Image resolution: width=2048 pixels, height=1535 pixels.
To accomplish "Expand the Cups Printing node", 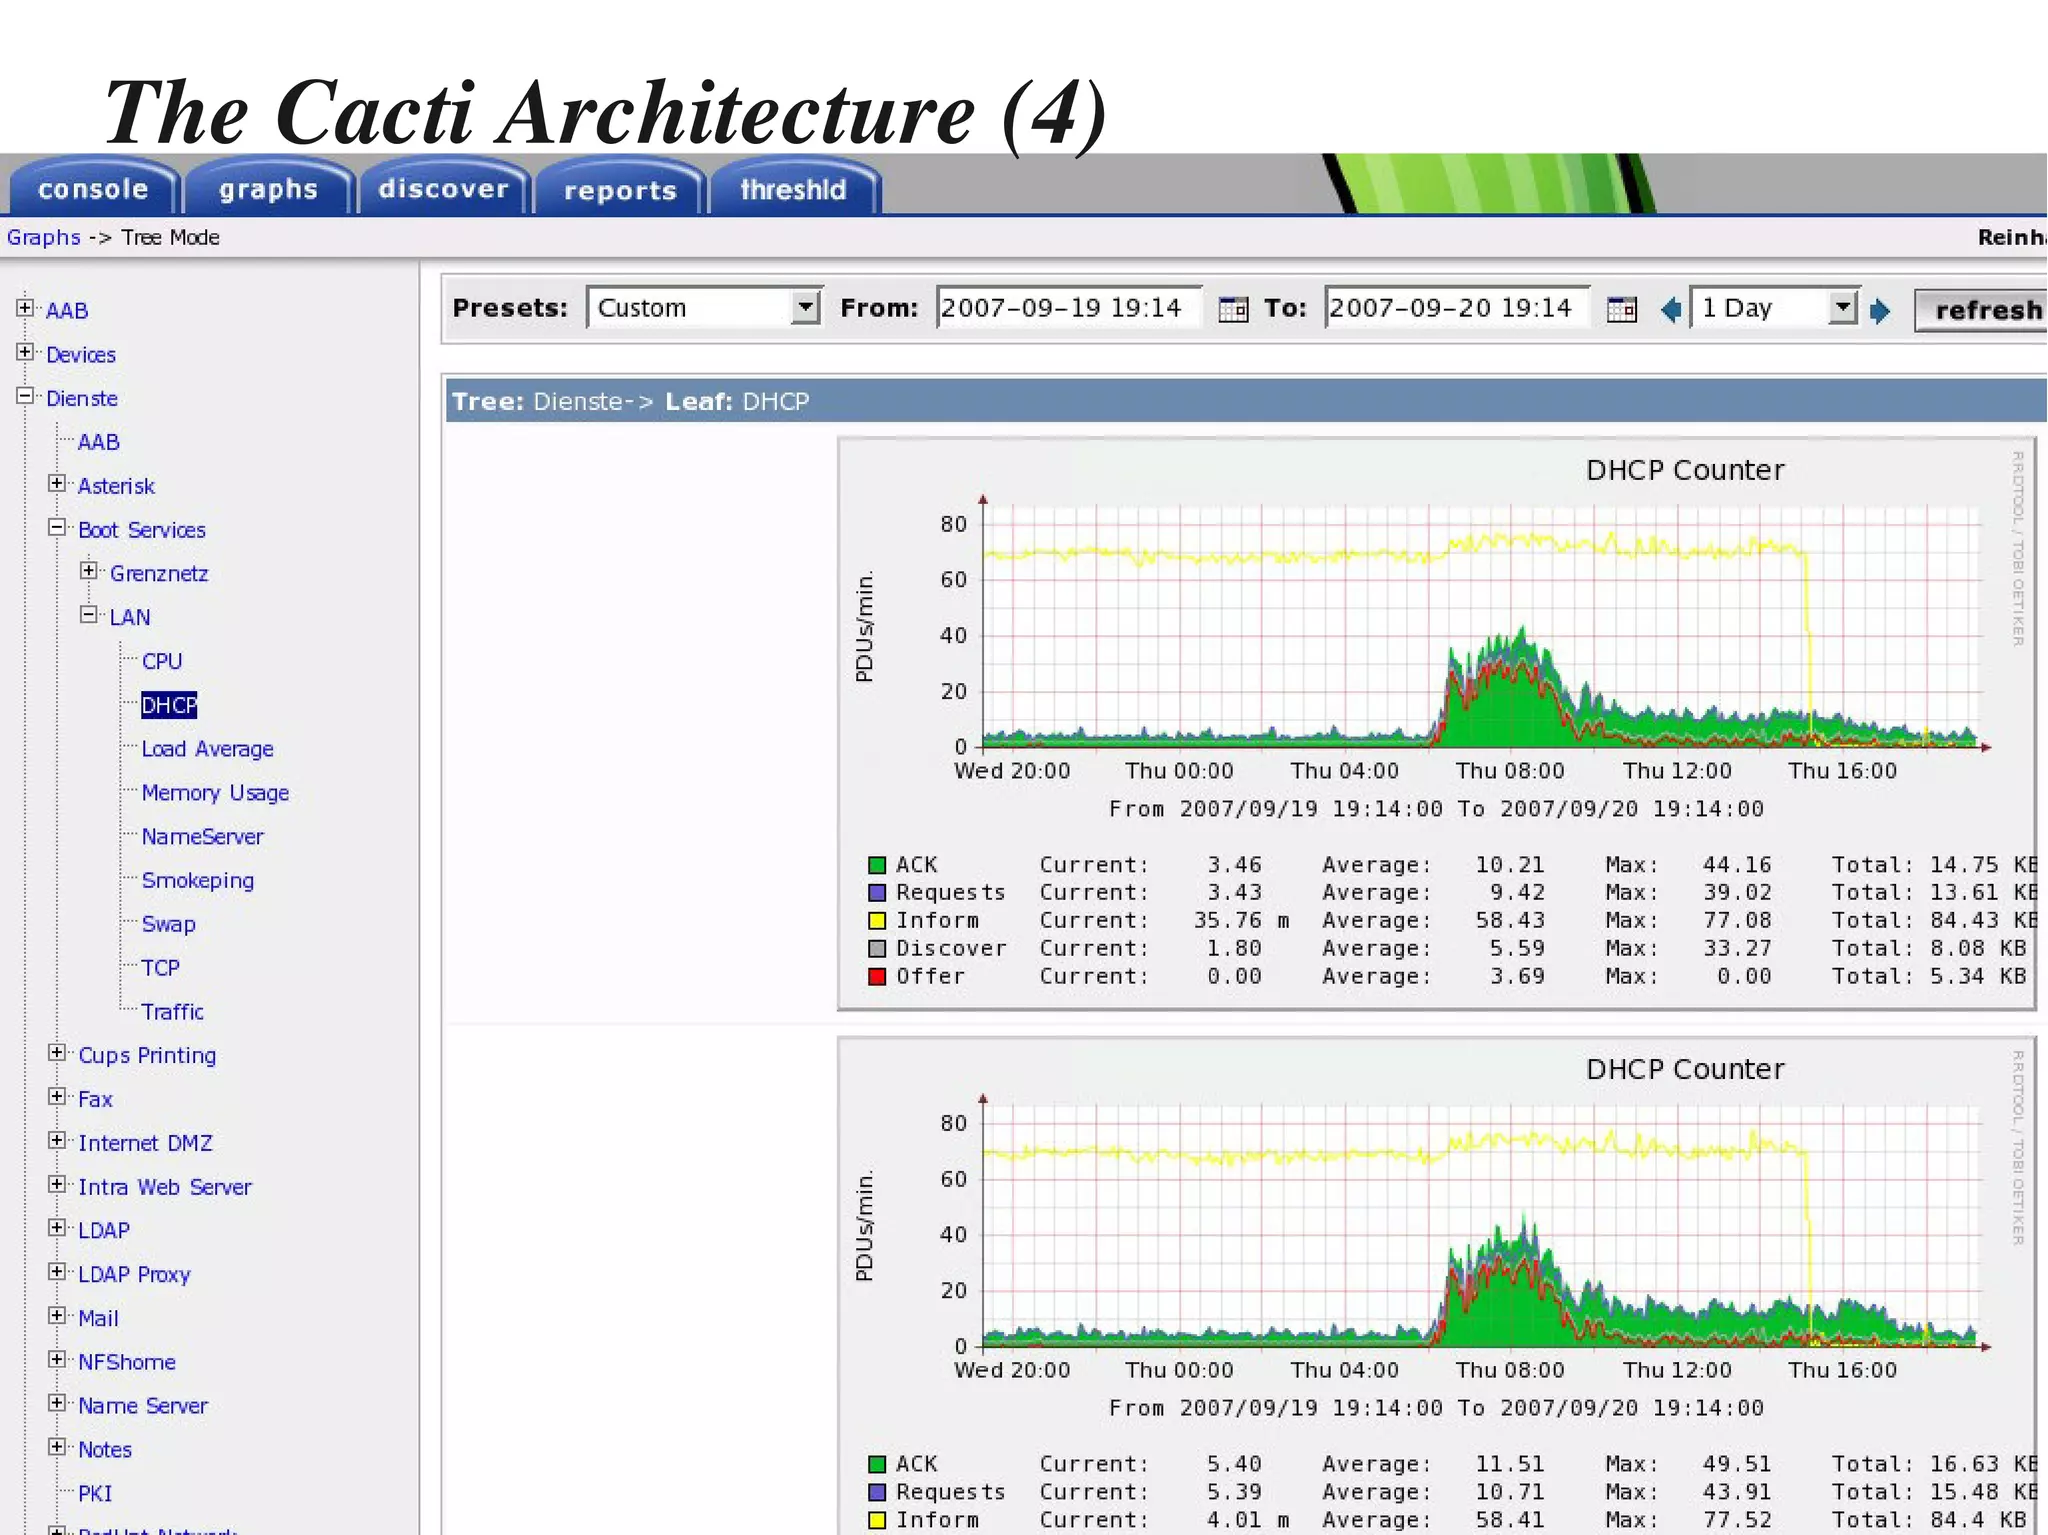I will click(58, 1053).
